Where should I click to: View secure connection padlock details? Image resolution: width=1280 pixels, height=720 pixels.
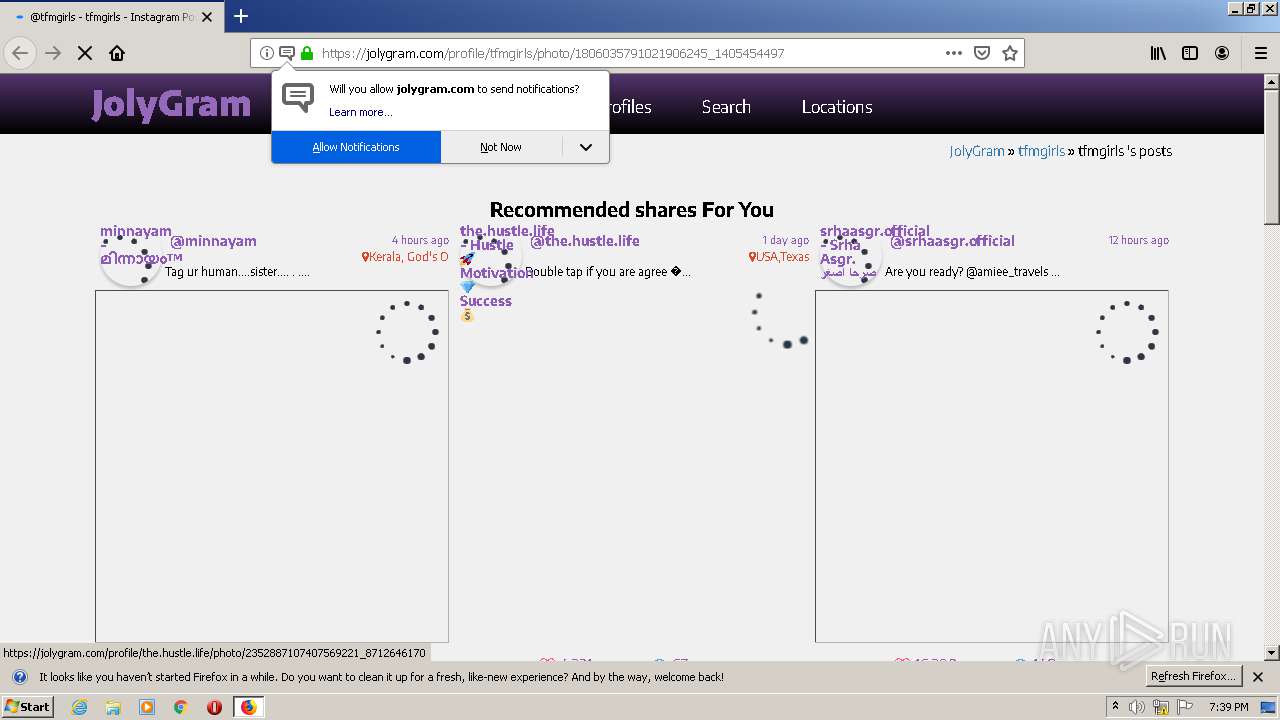(x=307, y=53)
